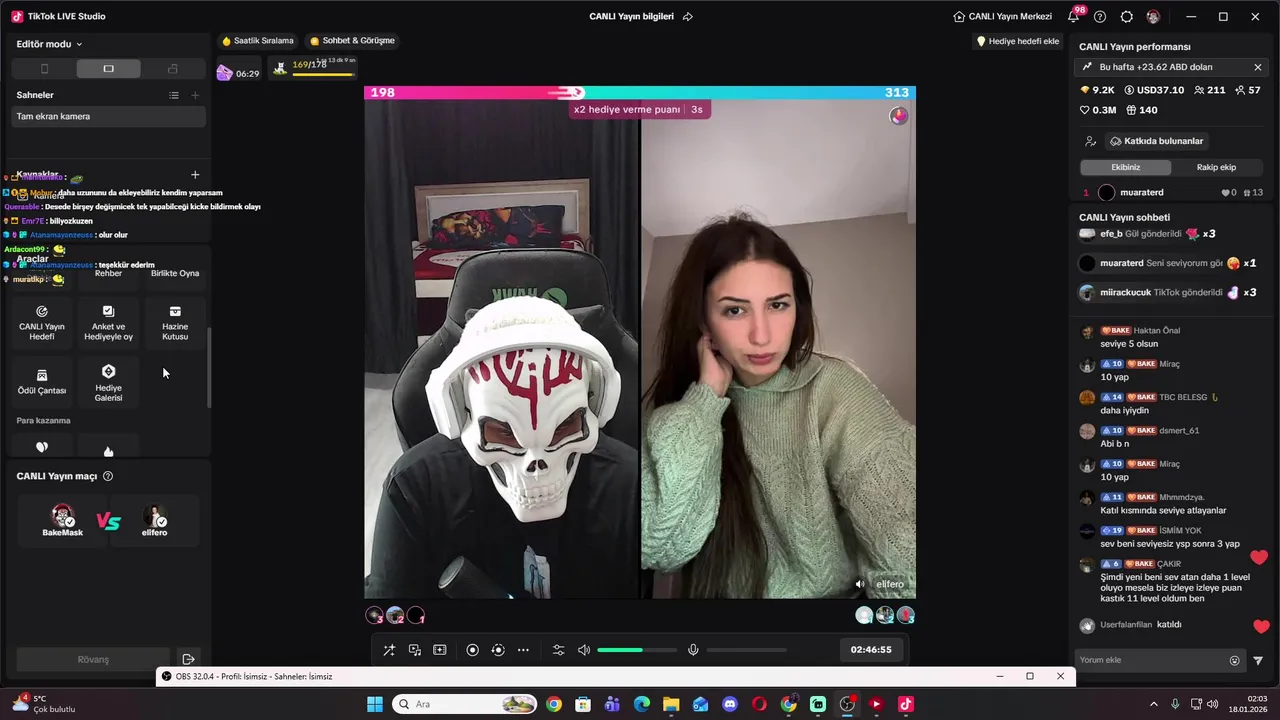Click the exit match icon beside Rövanş
The width and height of the screenshot is (1280, 720).
pyautogui.click(x=188, y=659)
